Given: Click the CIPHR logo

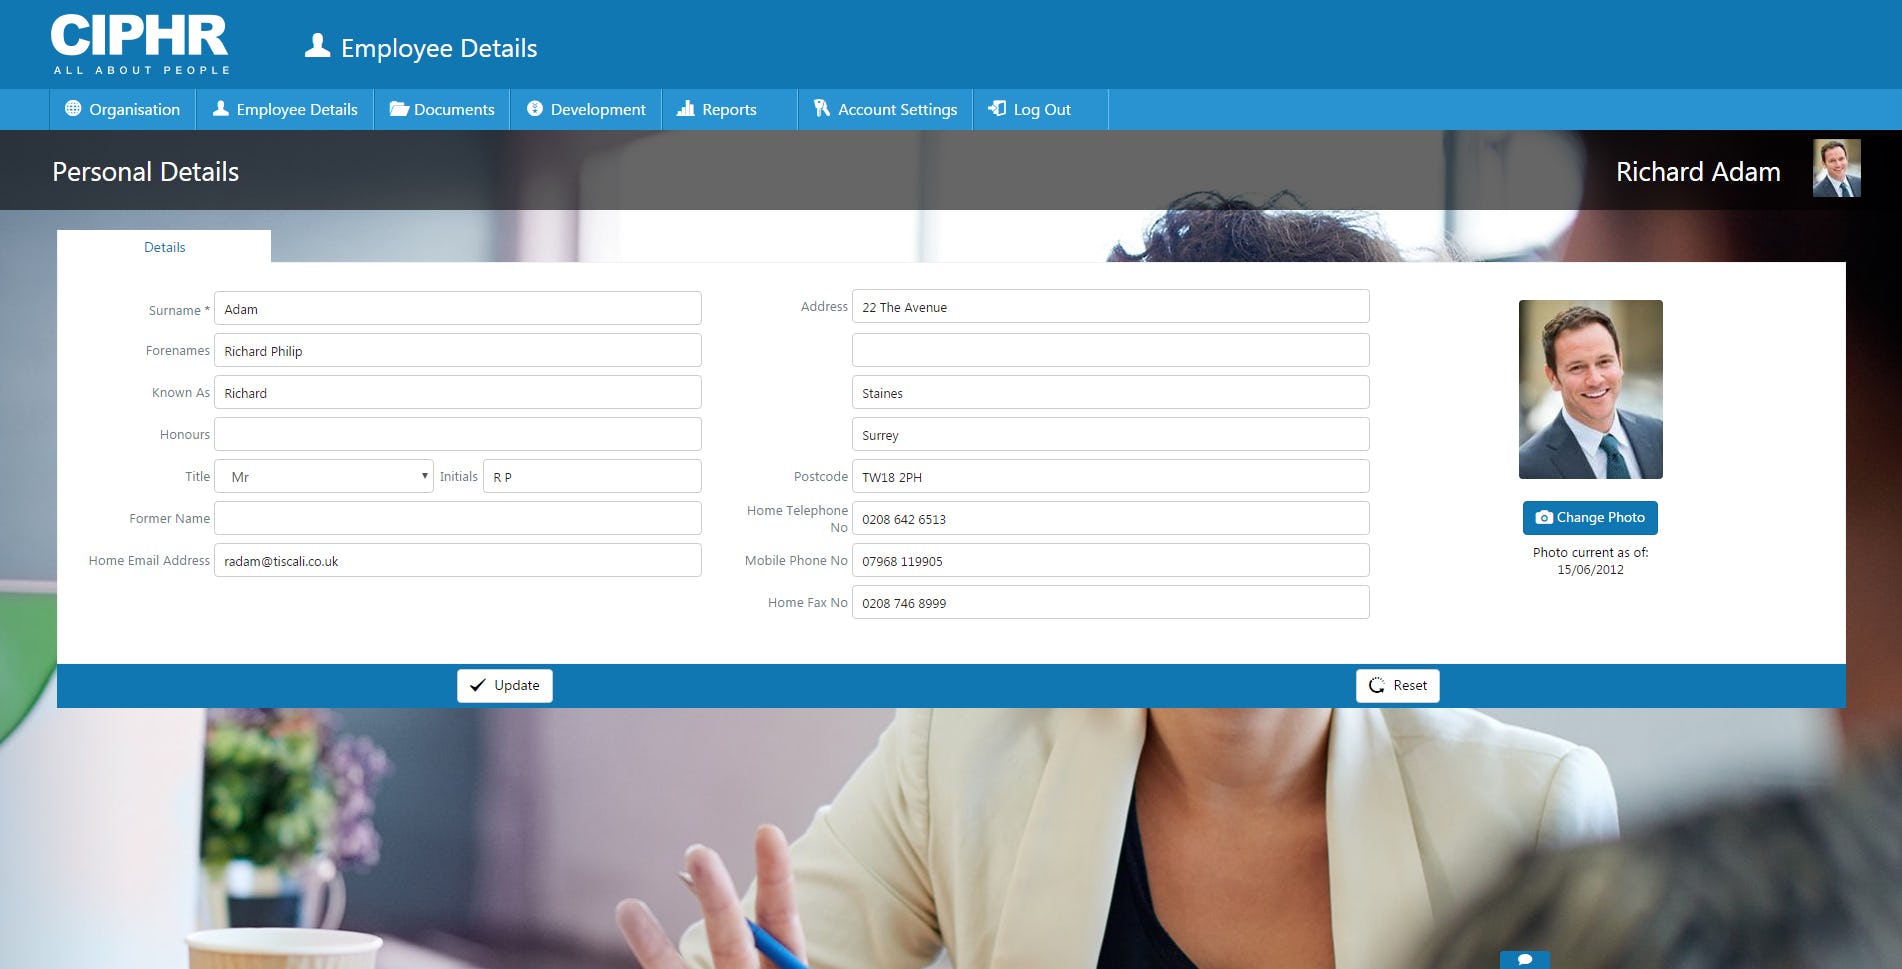Looking at the screenshot, I should point(140,42).
